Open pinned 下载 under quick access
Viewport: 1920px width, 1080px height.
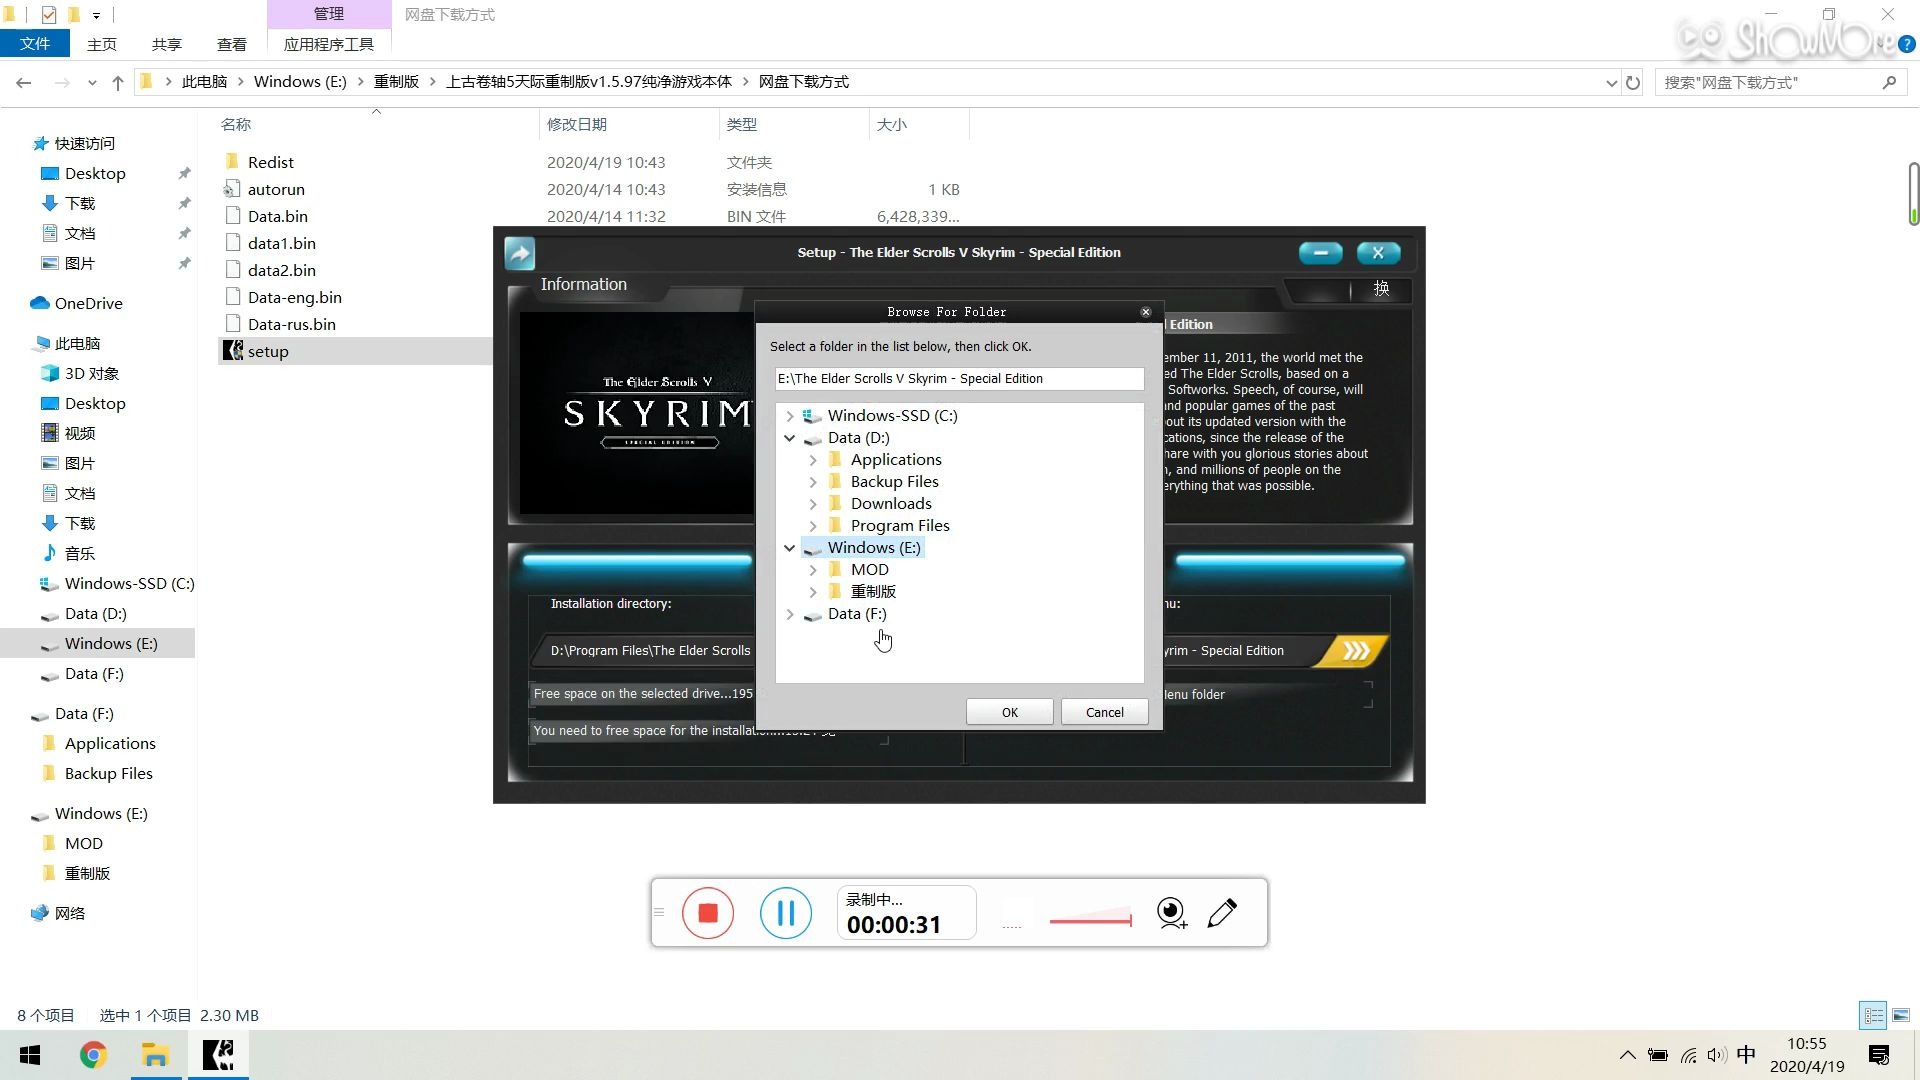80,203
